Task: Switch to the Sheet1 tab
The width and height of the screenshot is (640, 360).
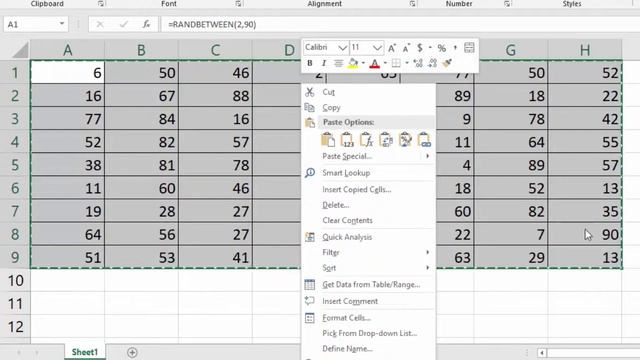Action: coord(85,352)
